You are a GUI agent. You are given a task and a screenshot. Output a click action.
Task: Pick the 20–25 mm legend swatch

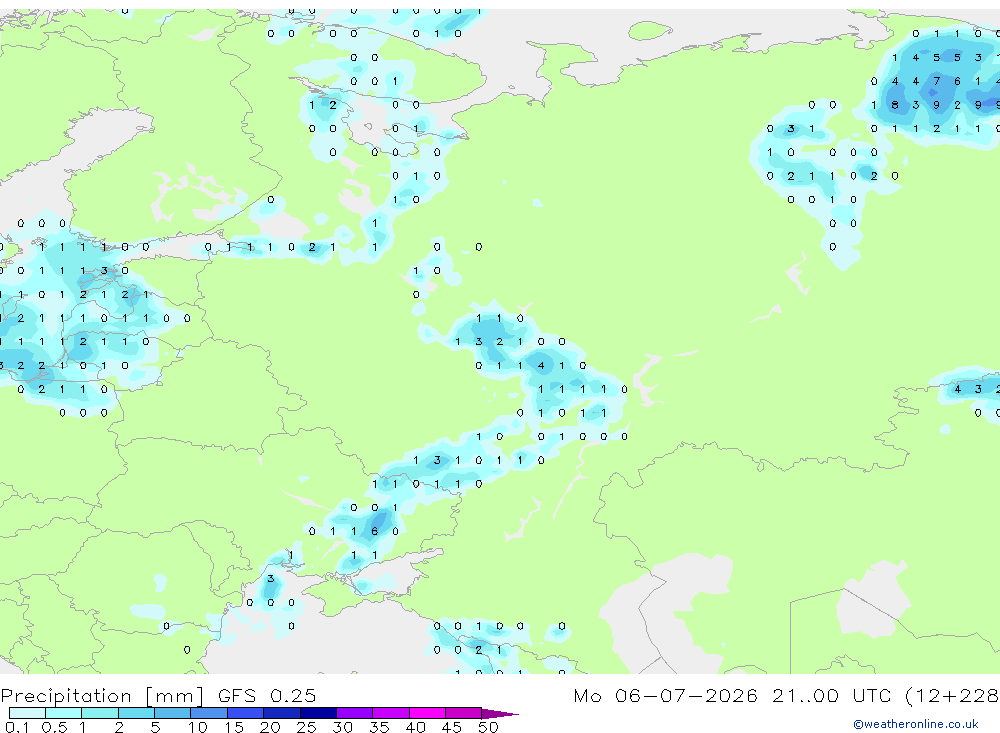point(281,713)
